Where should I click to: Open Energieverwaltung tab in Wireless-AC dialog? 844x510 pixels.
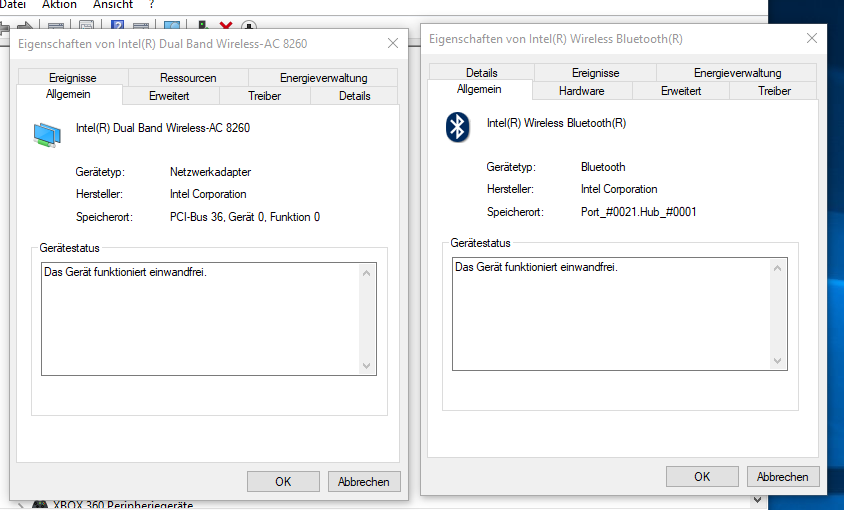(x=323, y=78)
